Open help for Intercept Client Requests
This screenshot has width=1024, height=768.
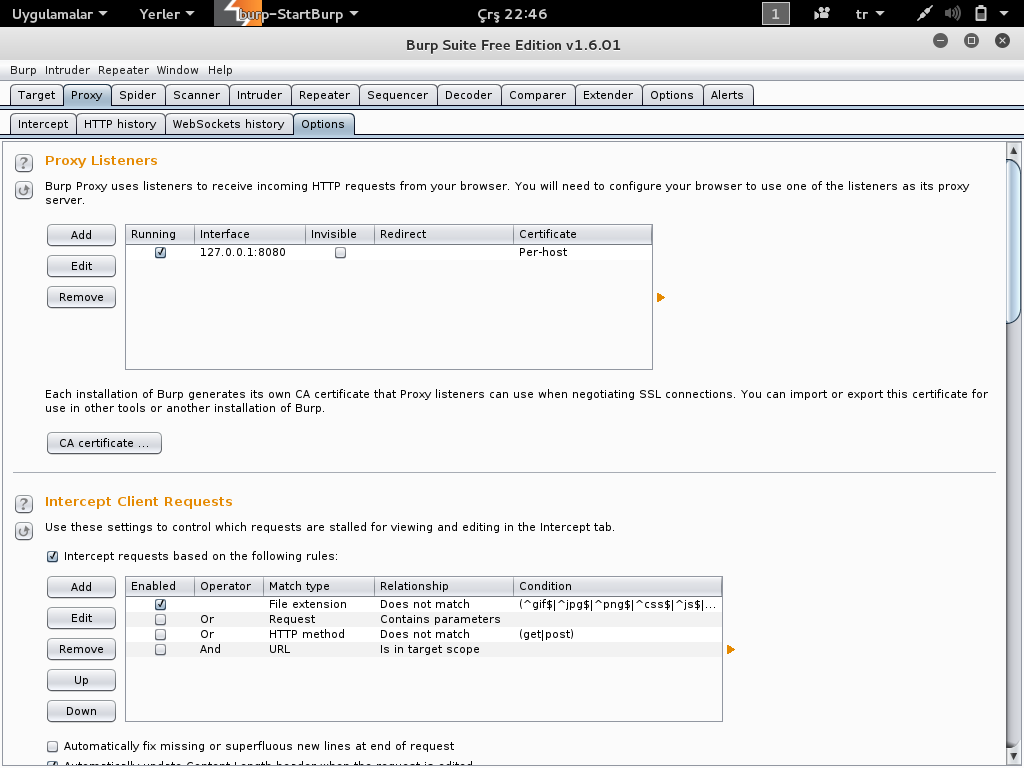pos(24,504)
